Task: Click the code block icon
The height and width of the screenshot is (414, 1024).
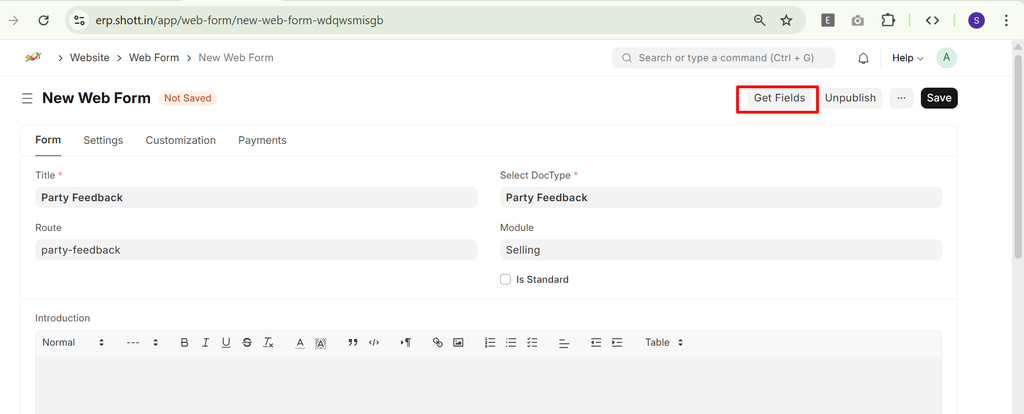Action: (x=374, y=342)
